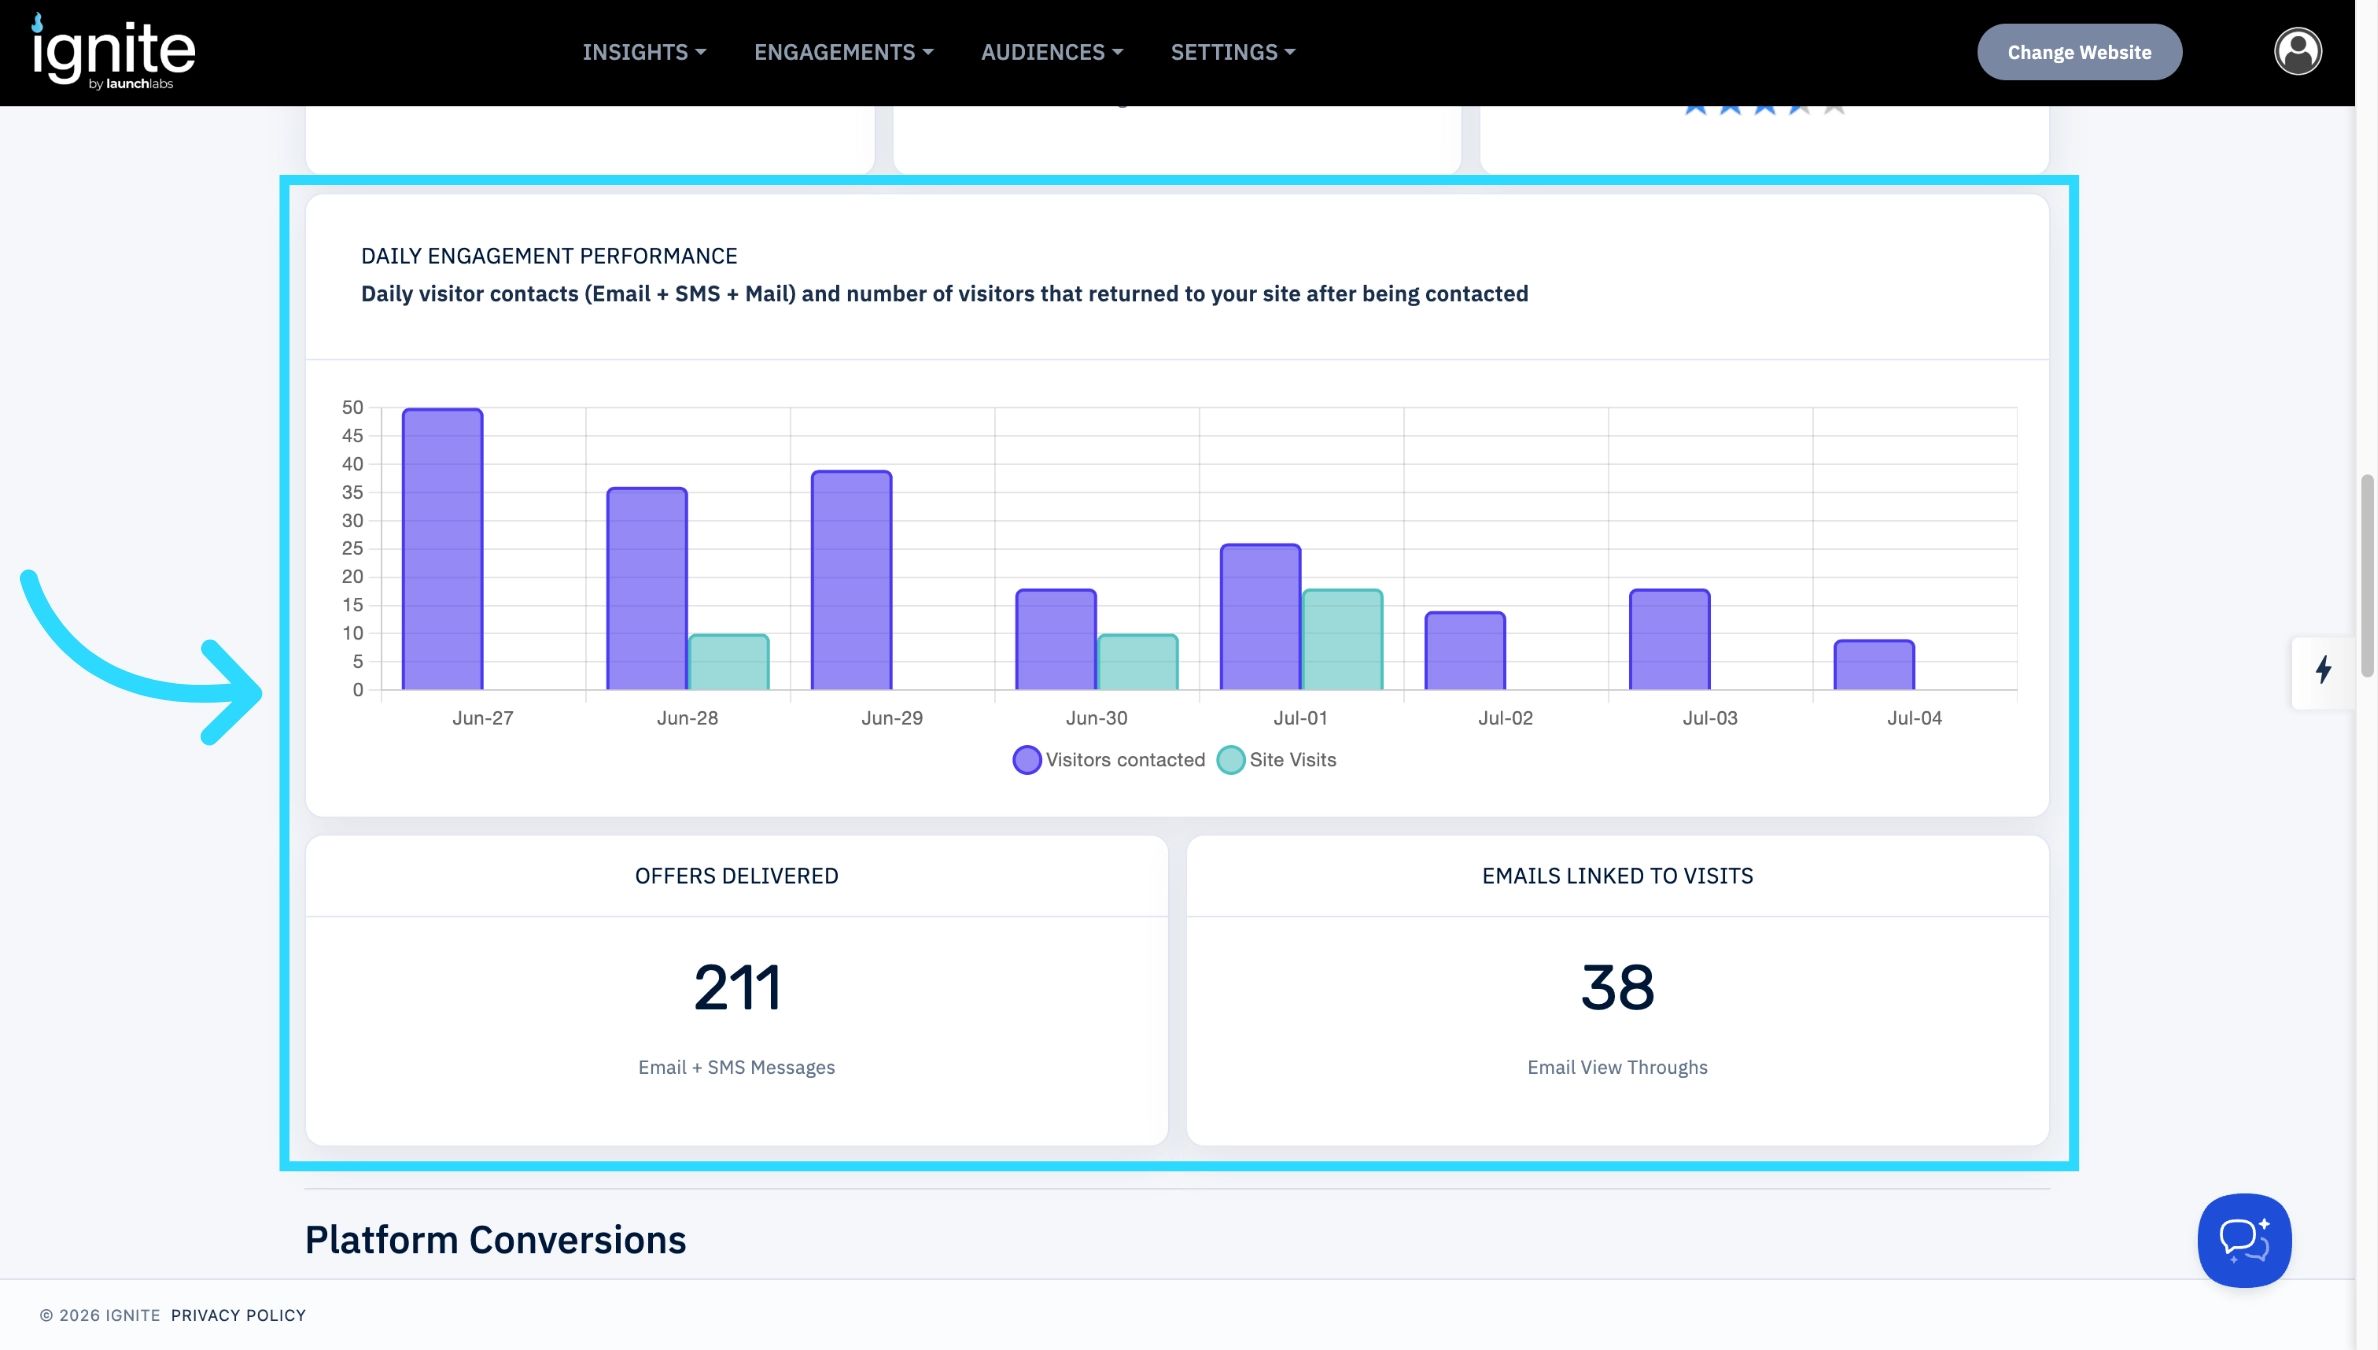Image resolution: width=2378 pixels, height=1350 pixels.
Task: Open the Audiences dropdown menu
Action: point(1052,52)
